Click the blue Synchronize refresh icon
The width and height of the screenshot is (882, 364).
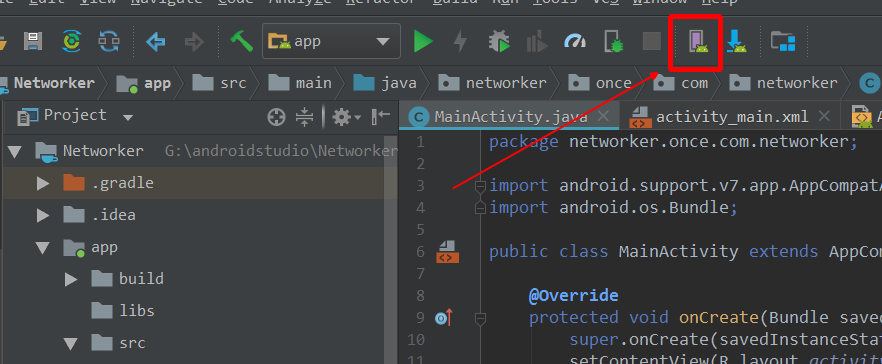point(109,41)
